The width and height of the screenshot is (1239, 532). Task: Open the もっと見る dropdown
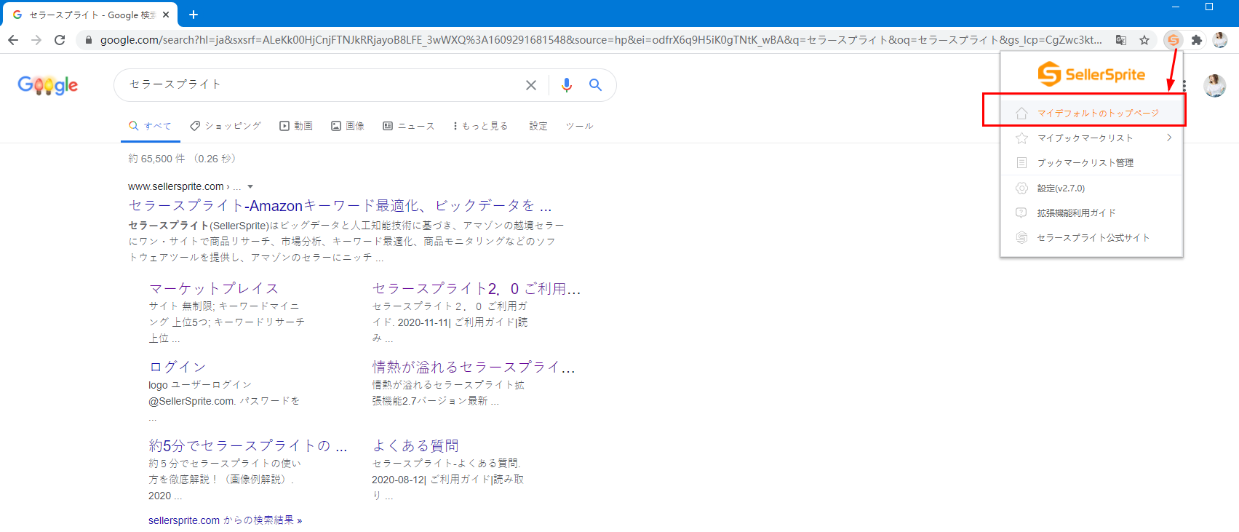[481, 126]
